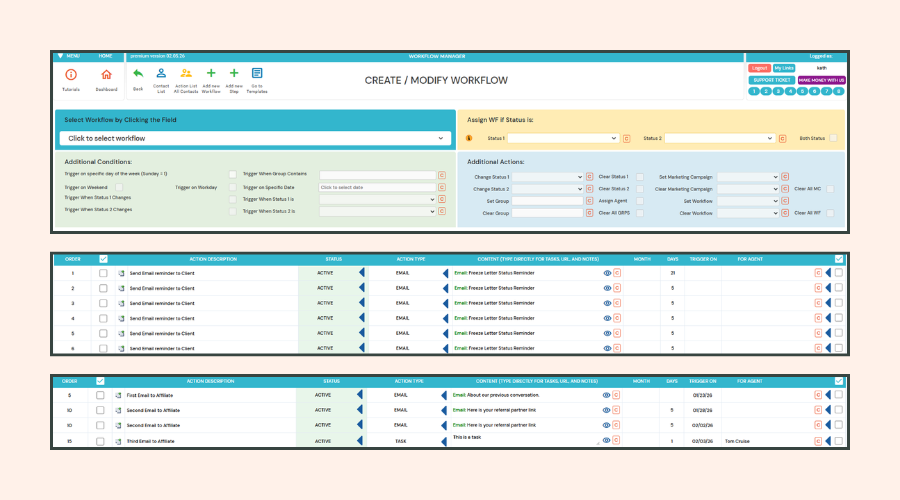The height and width of the screenshot is (500, 900).
Task: Open Action List All Contacts icon
Action: 186,73
